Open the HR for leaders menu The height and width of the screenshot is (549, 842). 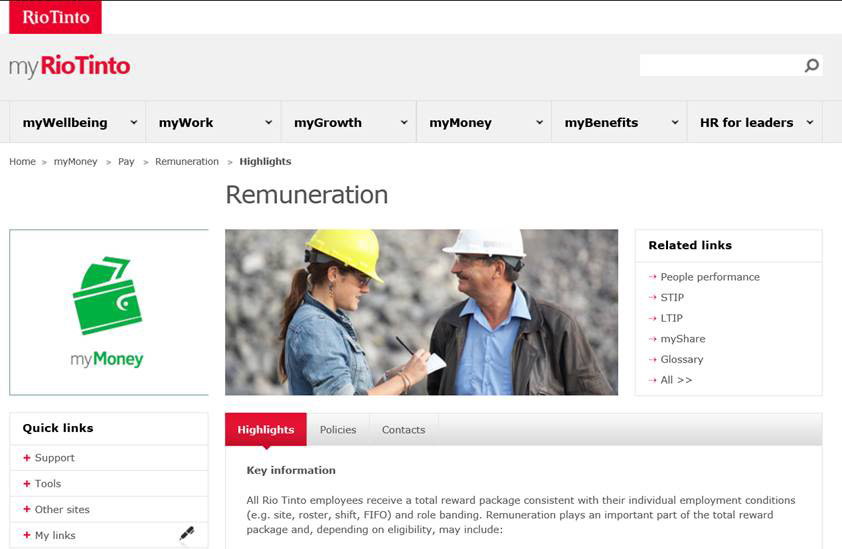pos(746,122)
